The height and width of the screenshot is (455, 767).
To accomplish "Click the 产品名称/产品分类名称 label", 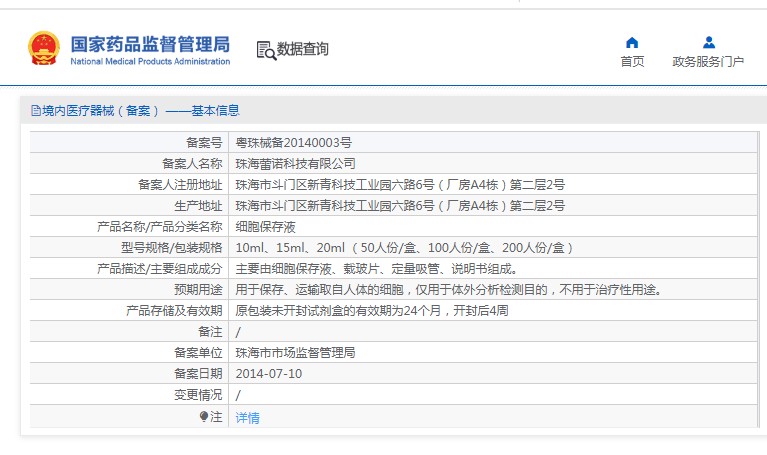I will coord(159,227).
